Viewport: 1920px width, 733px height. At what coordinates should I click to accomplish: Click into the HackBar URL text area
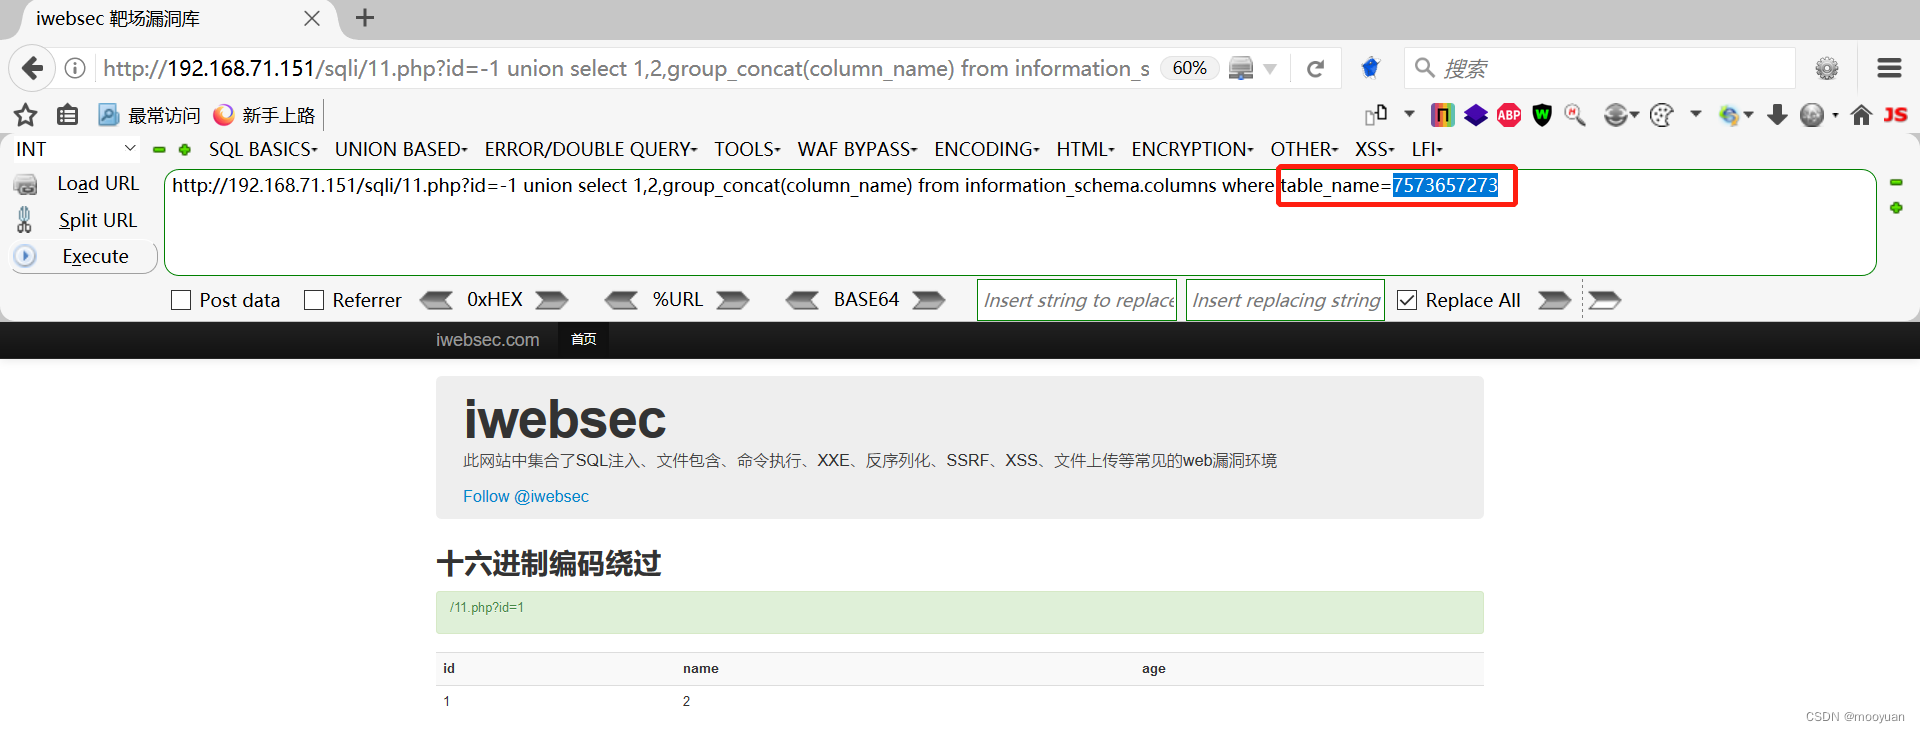pos(1020,222)
